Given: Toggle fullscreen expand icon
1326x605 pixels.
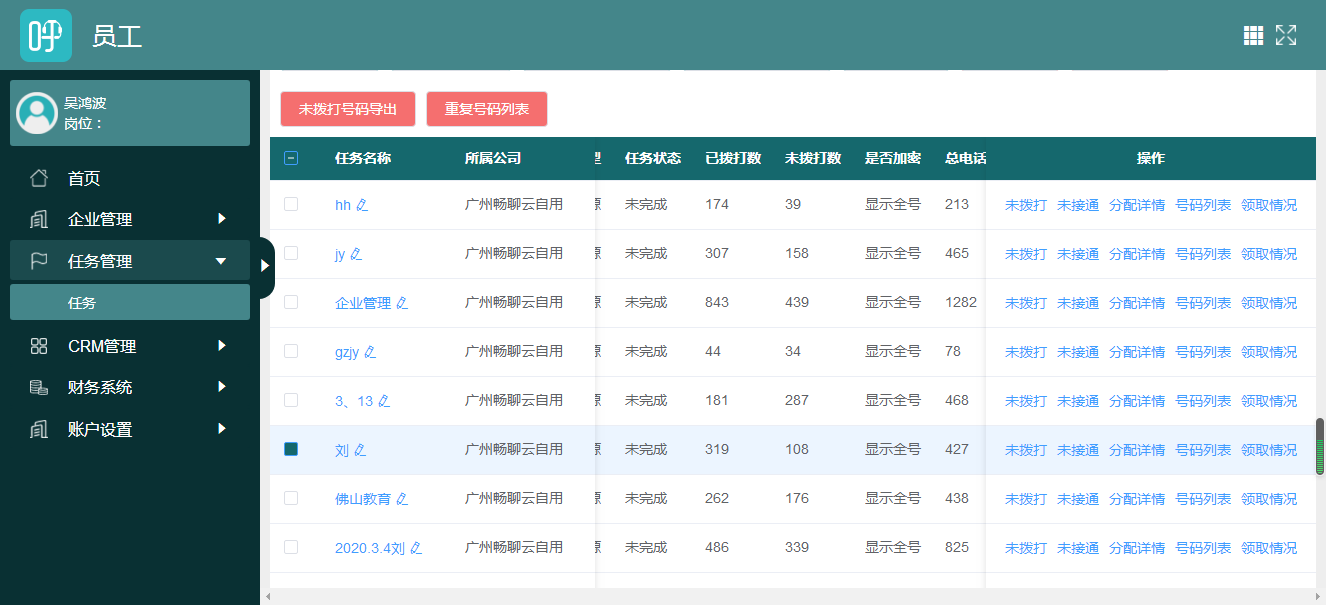Looking at the screenshot, I should [x=1286, y=36].
